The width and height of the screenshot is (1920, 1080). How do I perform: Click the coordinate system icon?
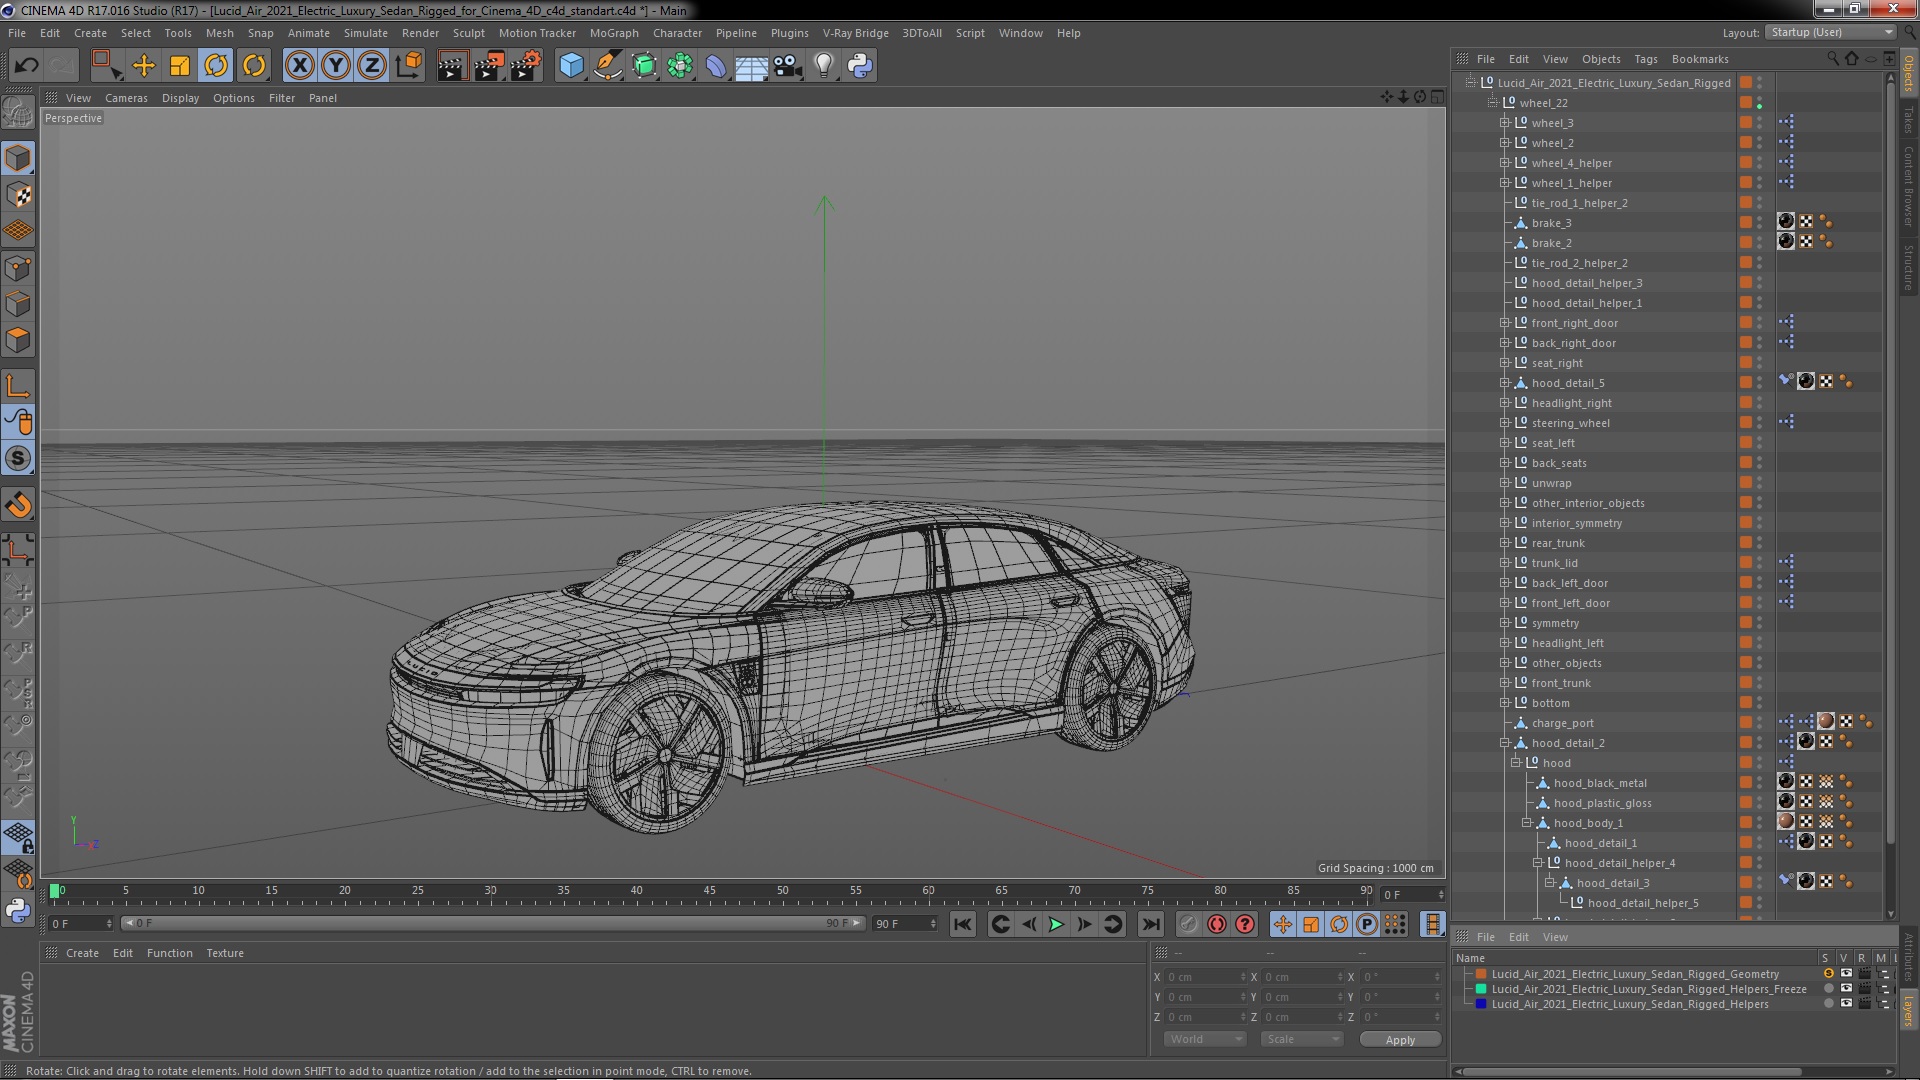coord(408,66)
